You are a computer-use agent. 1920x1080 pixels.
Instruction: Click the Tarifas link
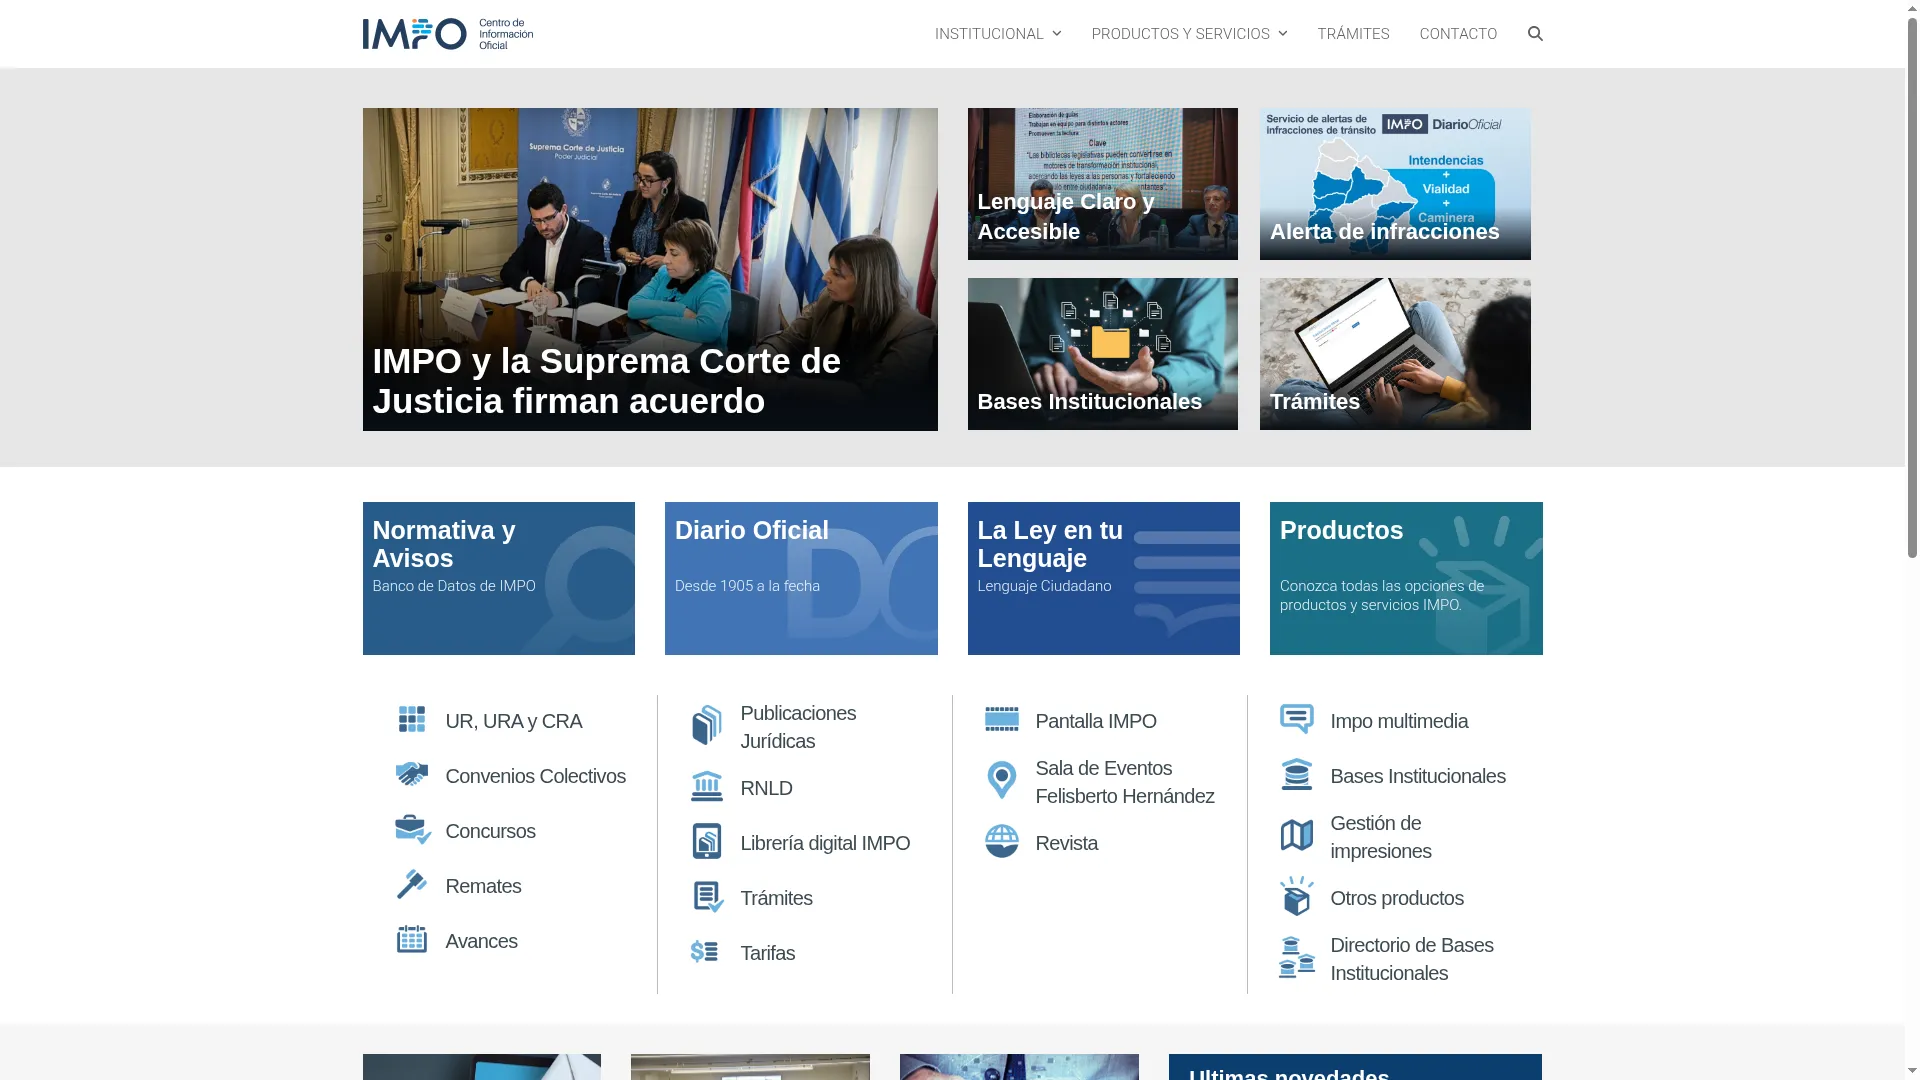pyautogui.click(x=767, y=953)
